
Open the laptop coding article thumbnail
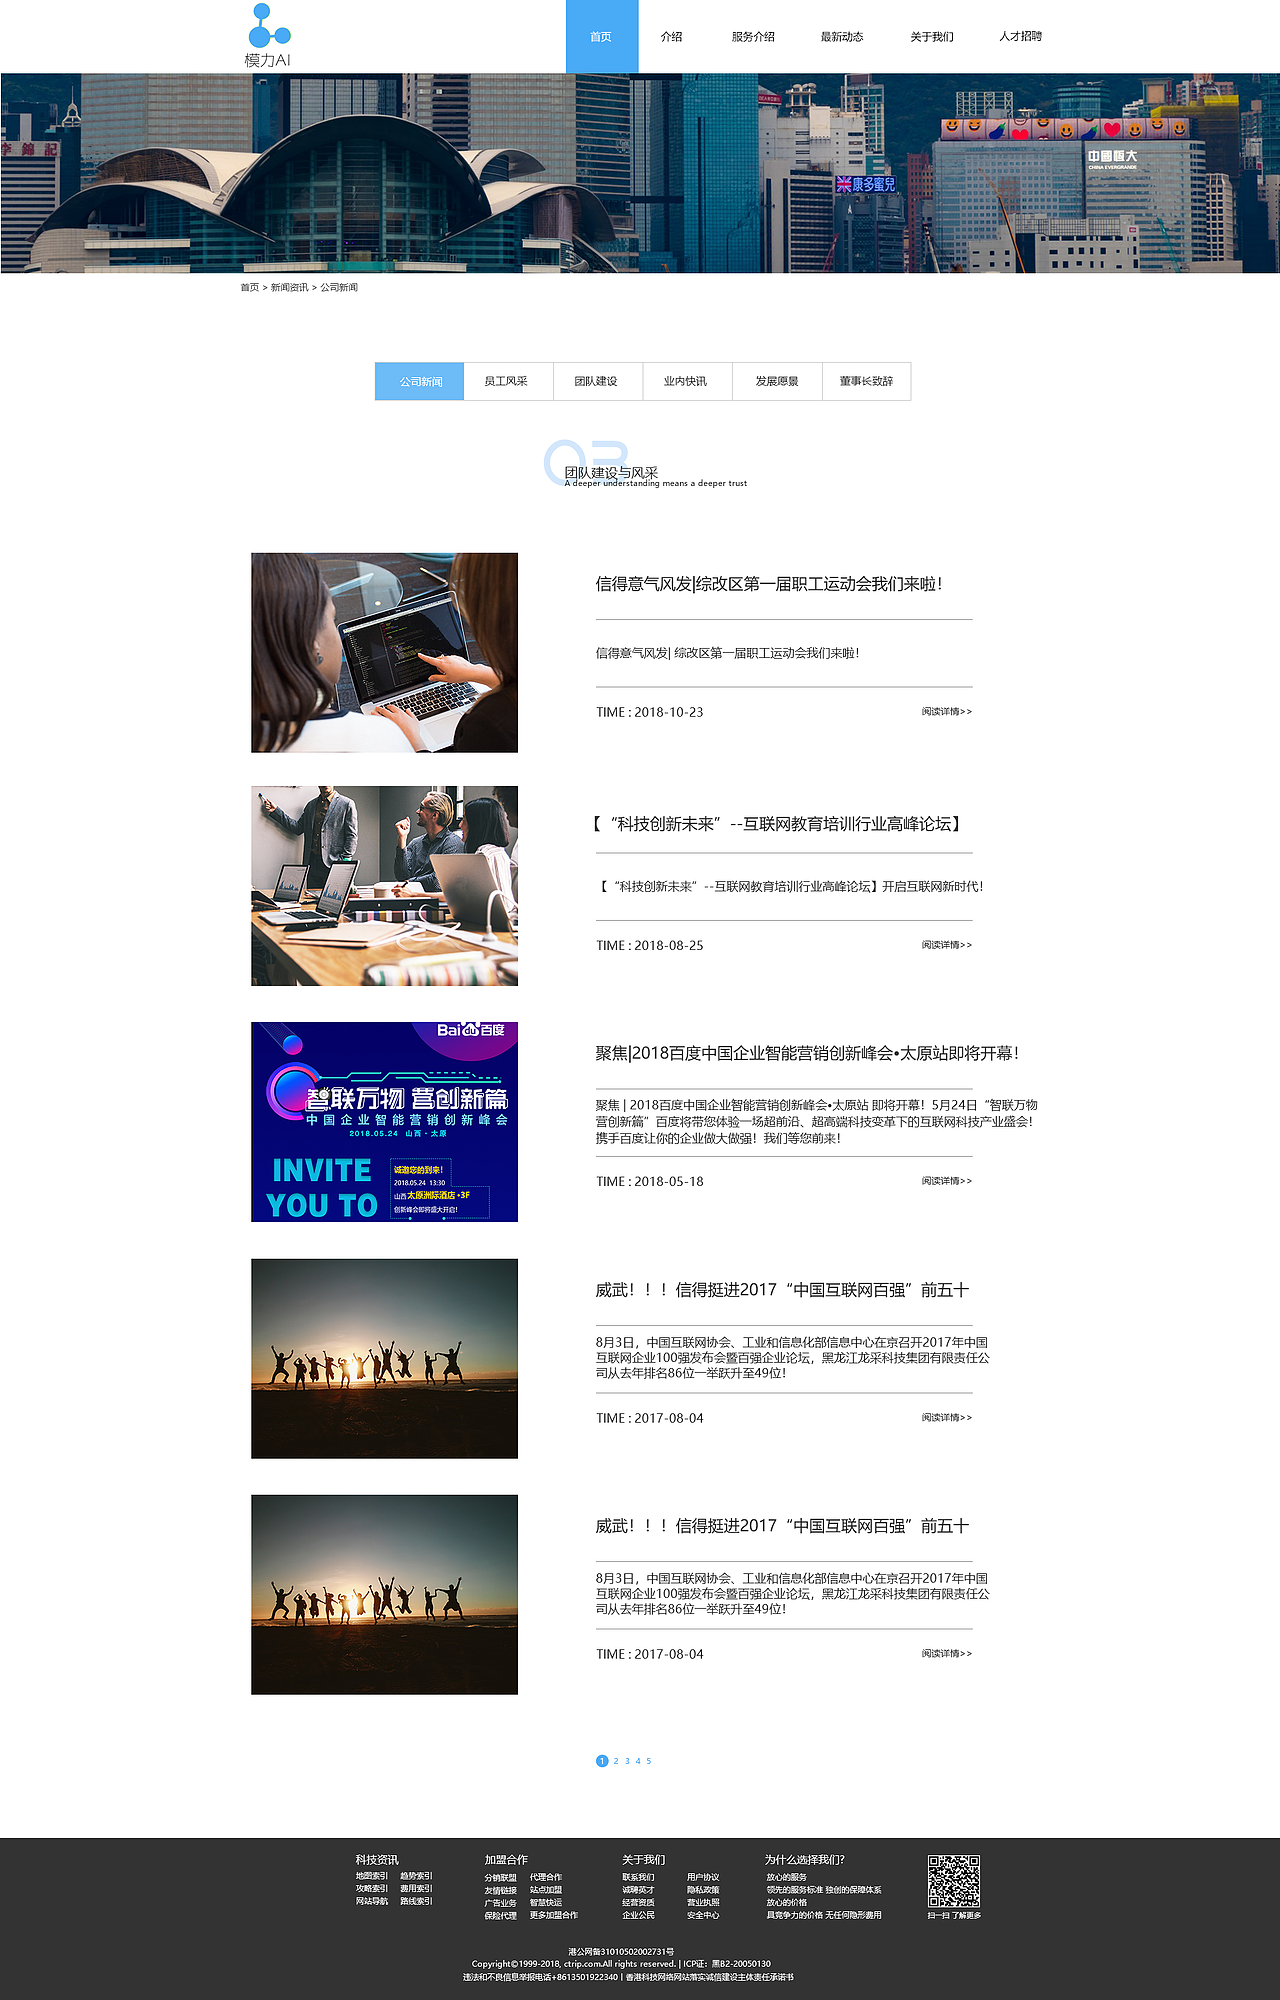[x=384, y=652]
